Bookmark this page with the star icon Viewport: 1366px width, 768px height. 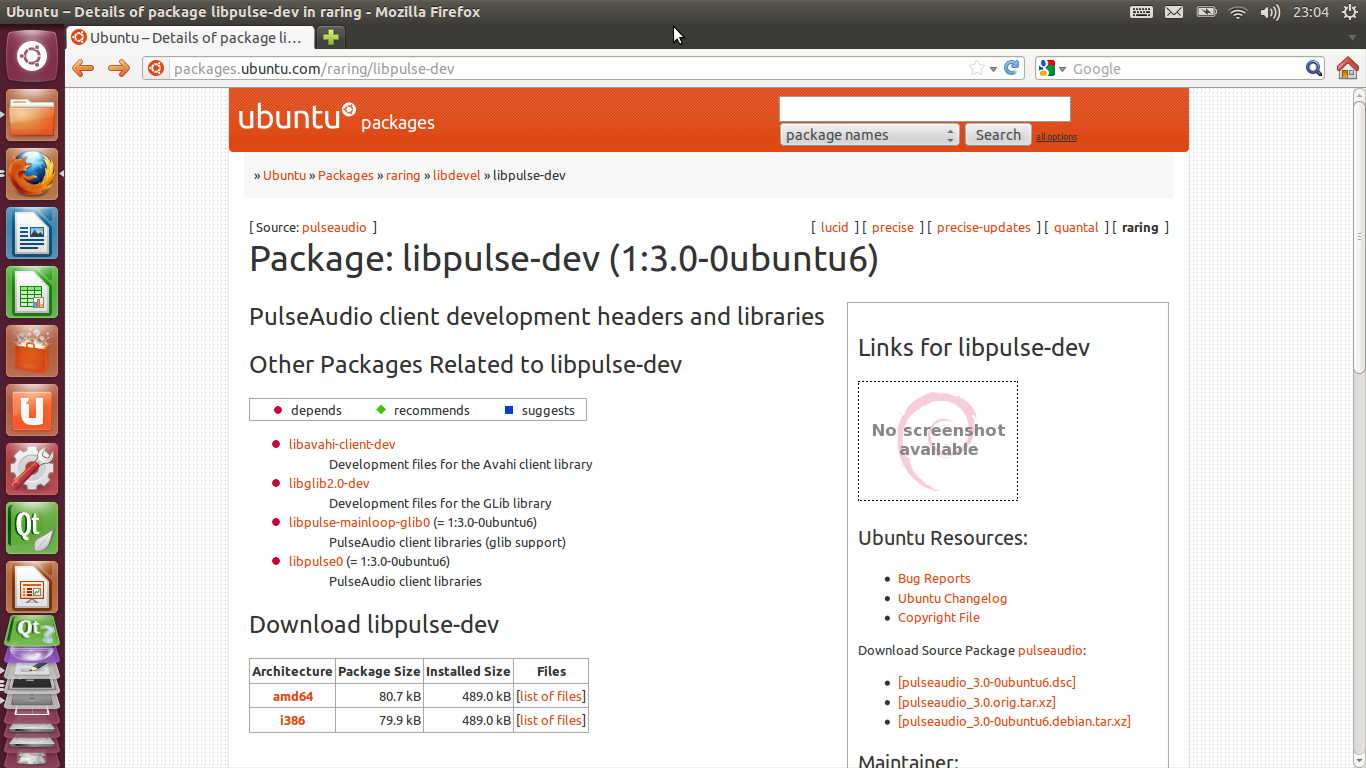pyautogui.click(x=977, y=68)
